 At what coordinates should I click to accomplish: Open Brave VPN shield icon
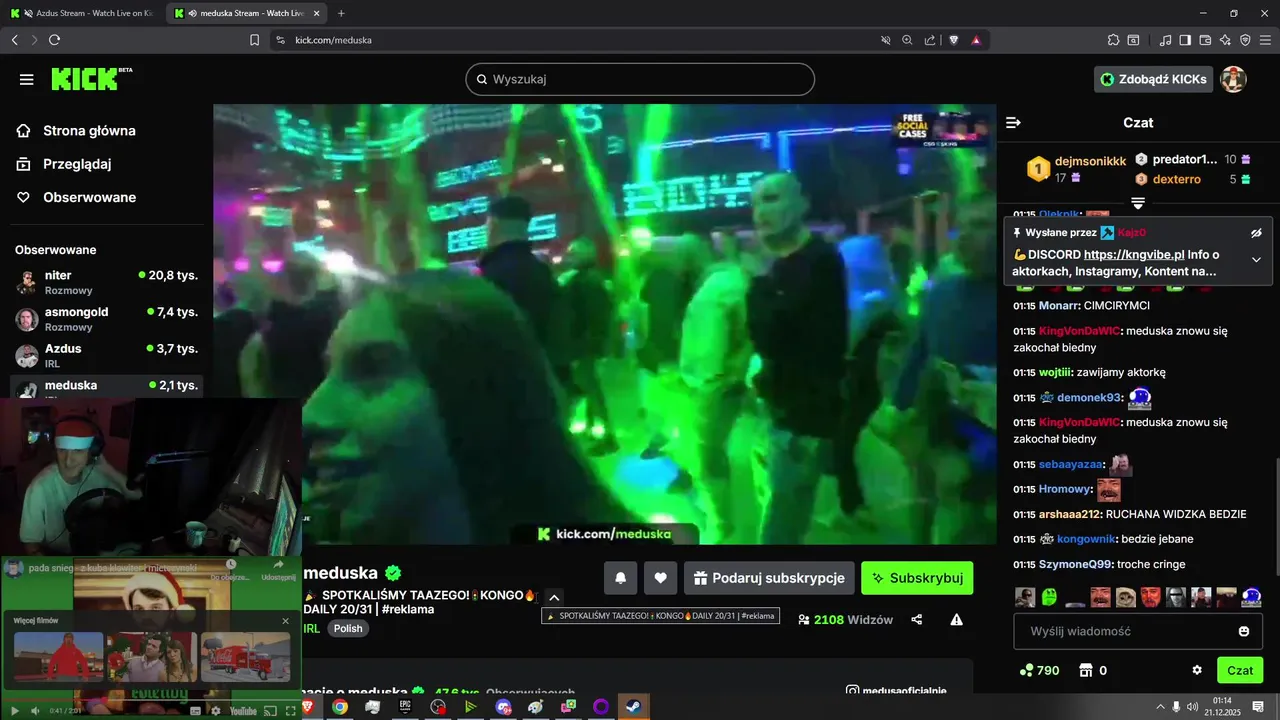click(1245, 40)
